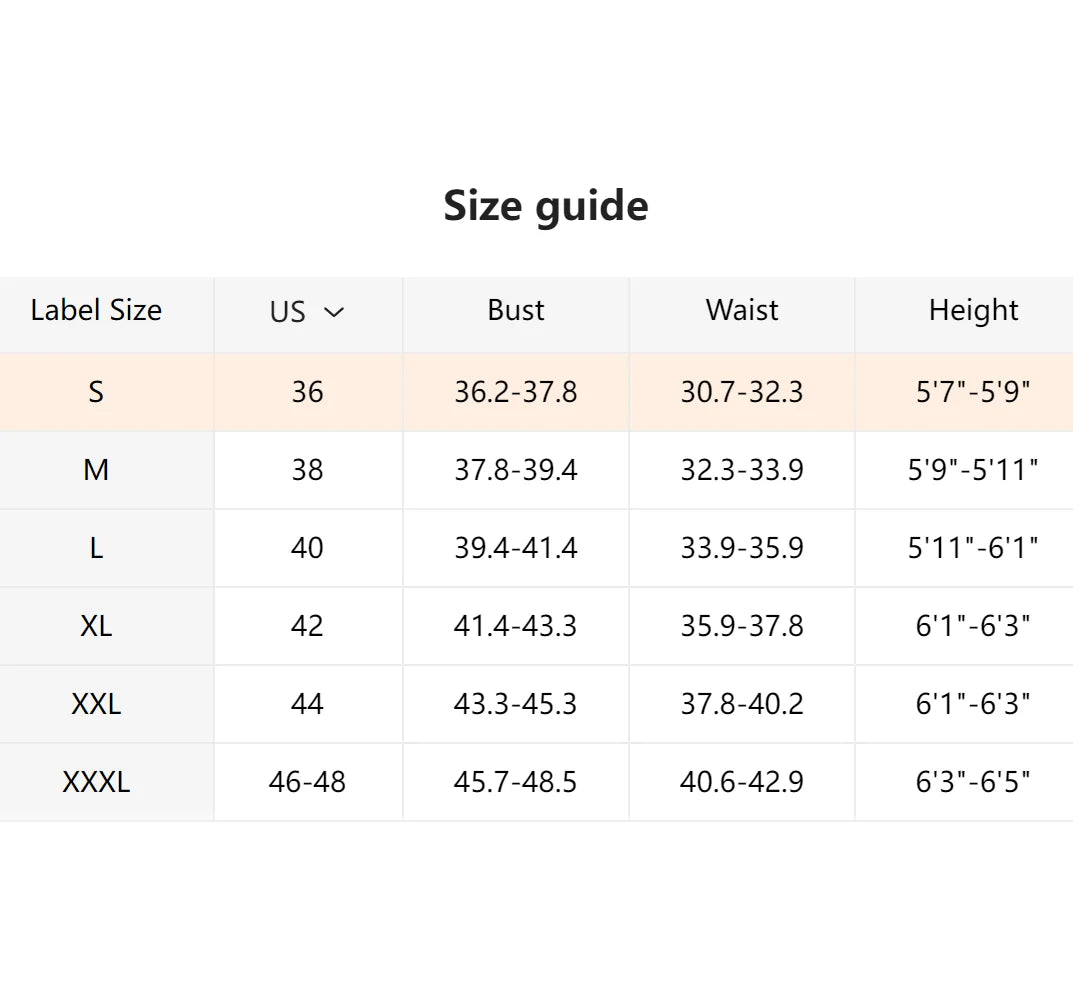Click the waist 35.9-37.8 cell
Image resolution: width=1073 pixels, height=999 pixels.
742,626
